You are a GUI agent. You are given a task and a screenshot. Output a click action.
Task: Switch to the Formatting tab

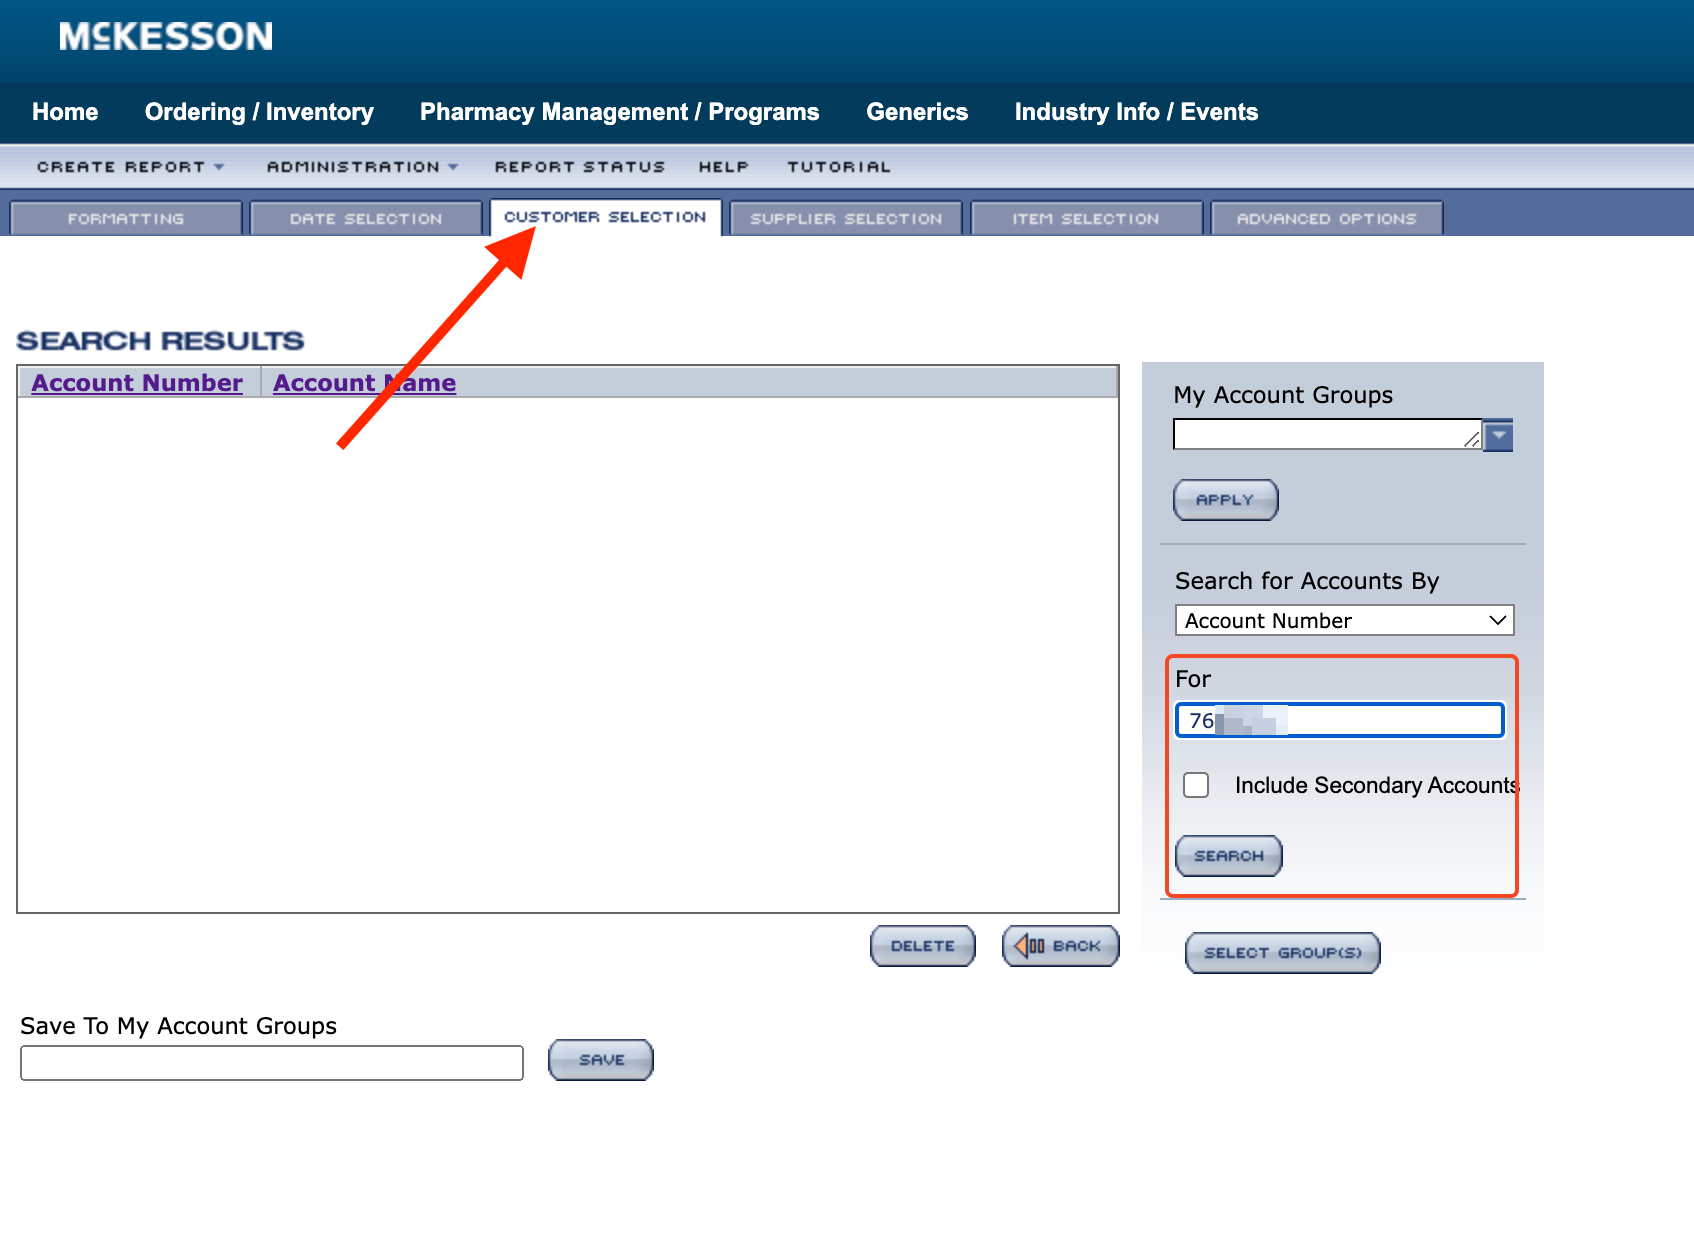click(x=125, y=217)
